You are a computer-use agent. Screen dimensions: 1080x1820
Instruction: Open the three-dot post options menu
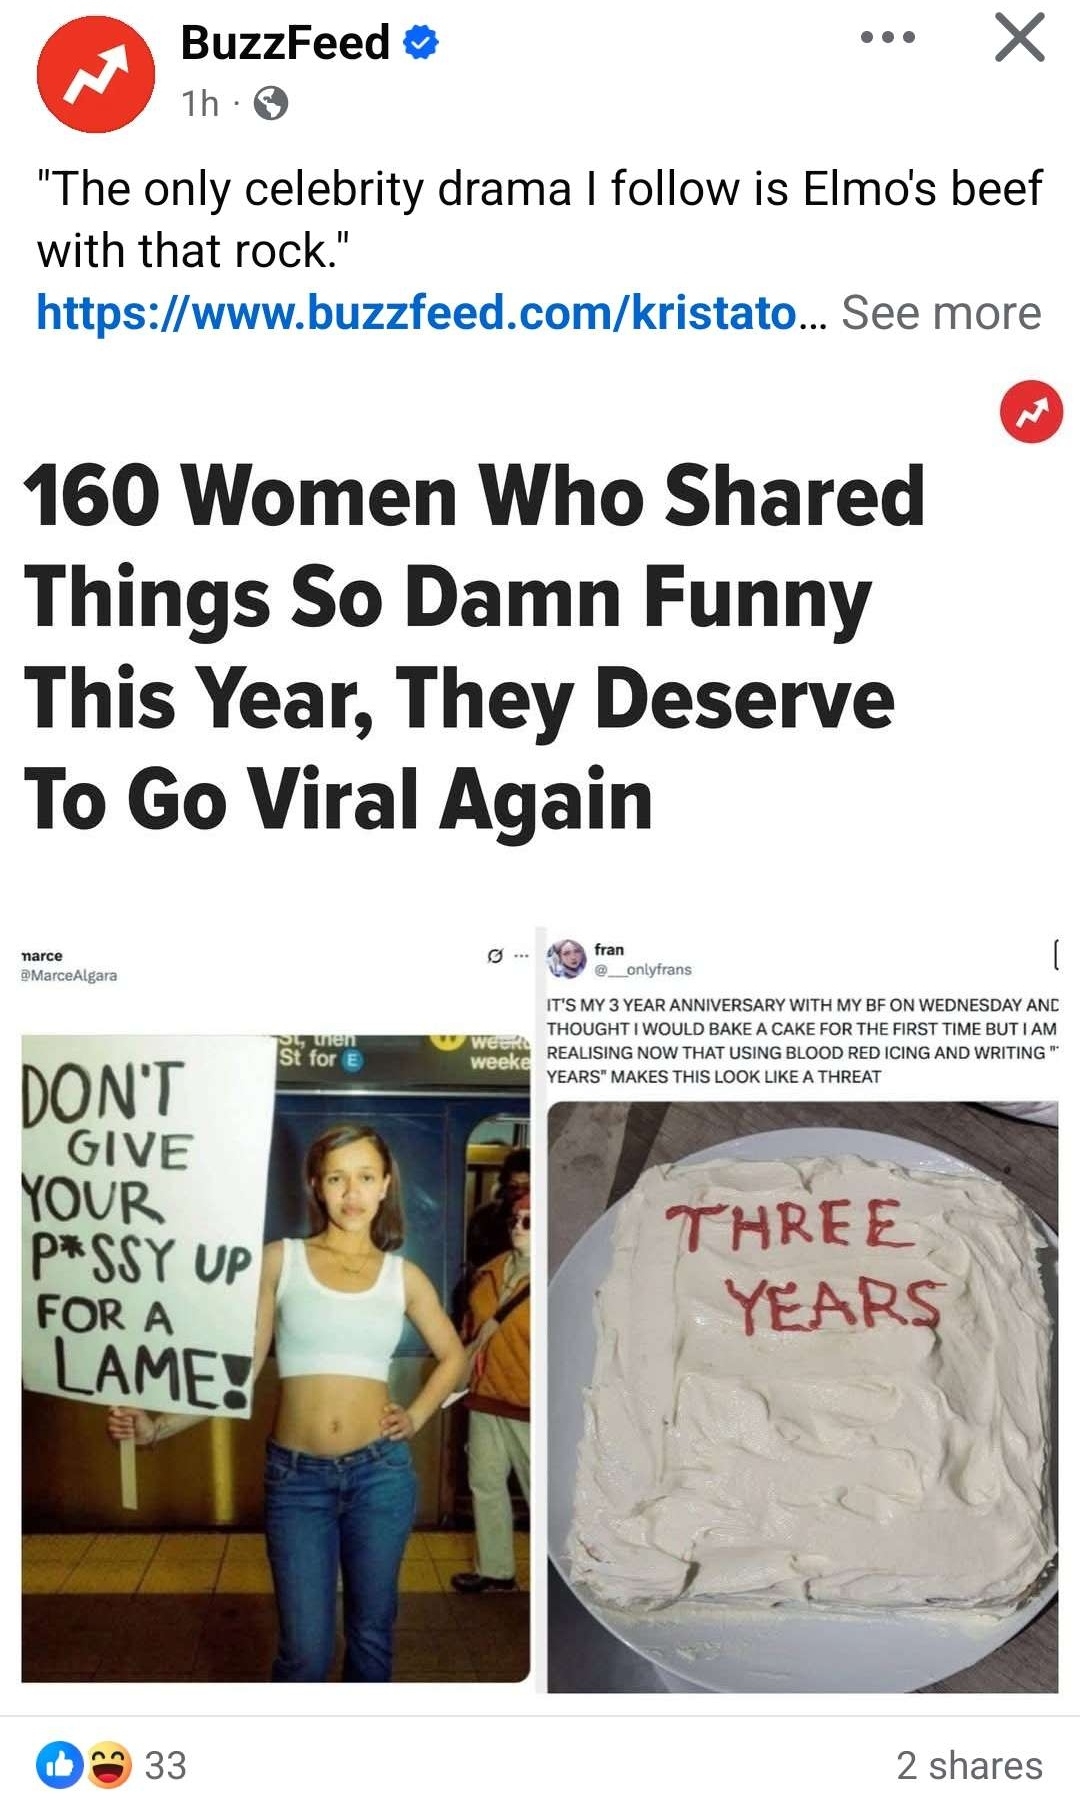(x=887, y=38)
